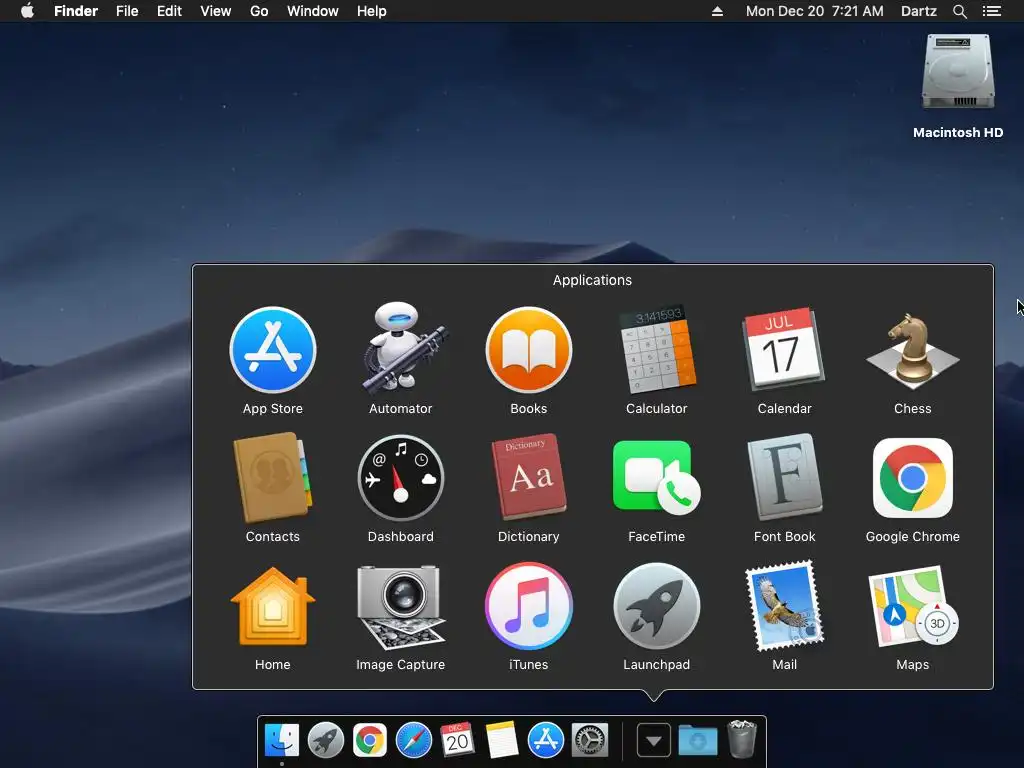Open App Store icon in the Dock

click(x=545, y=741)
